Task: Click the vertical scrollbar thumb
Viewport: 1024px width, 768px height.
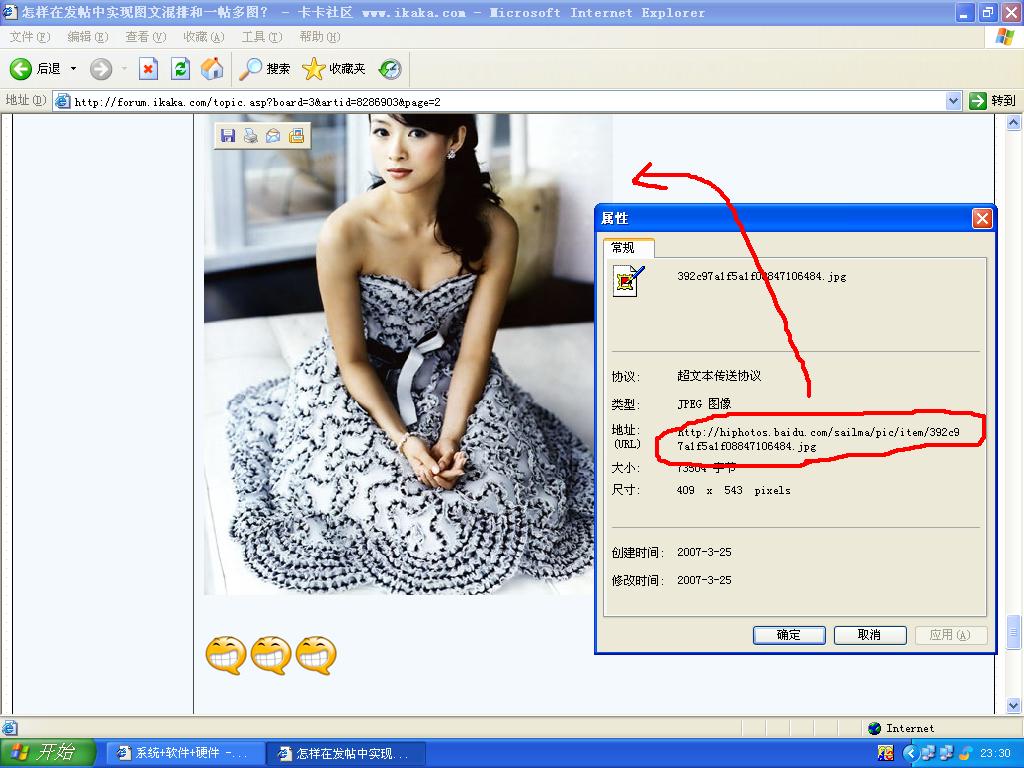Action: [1014, 632]
